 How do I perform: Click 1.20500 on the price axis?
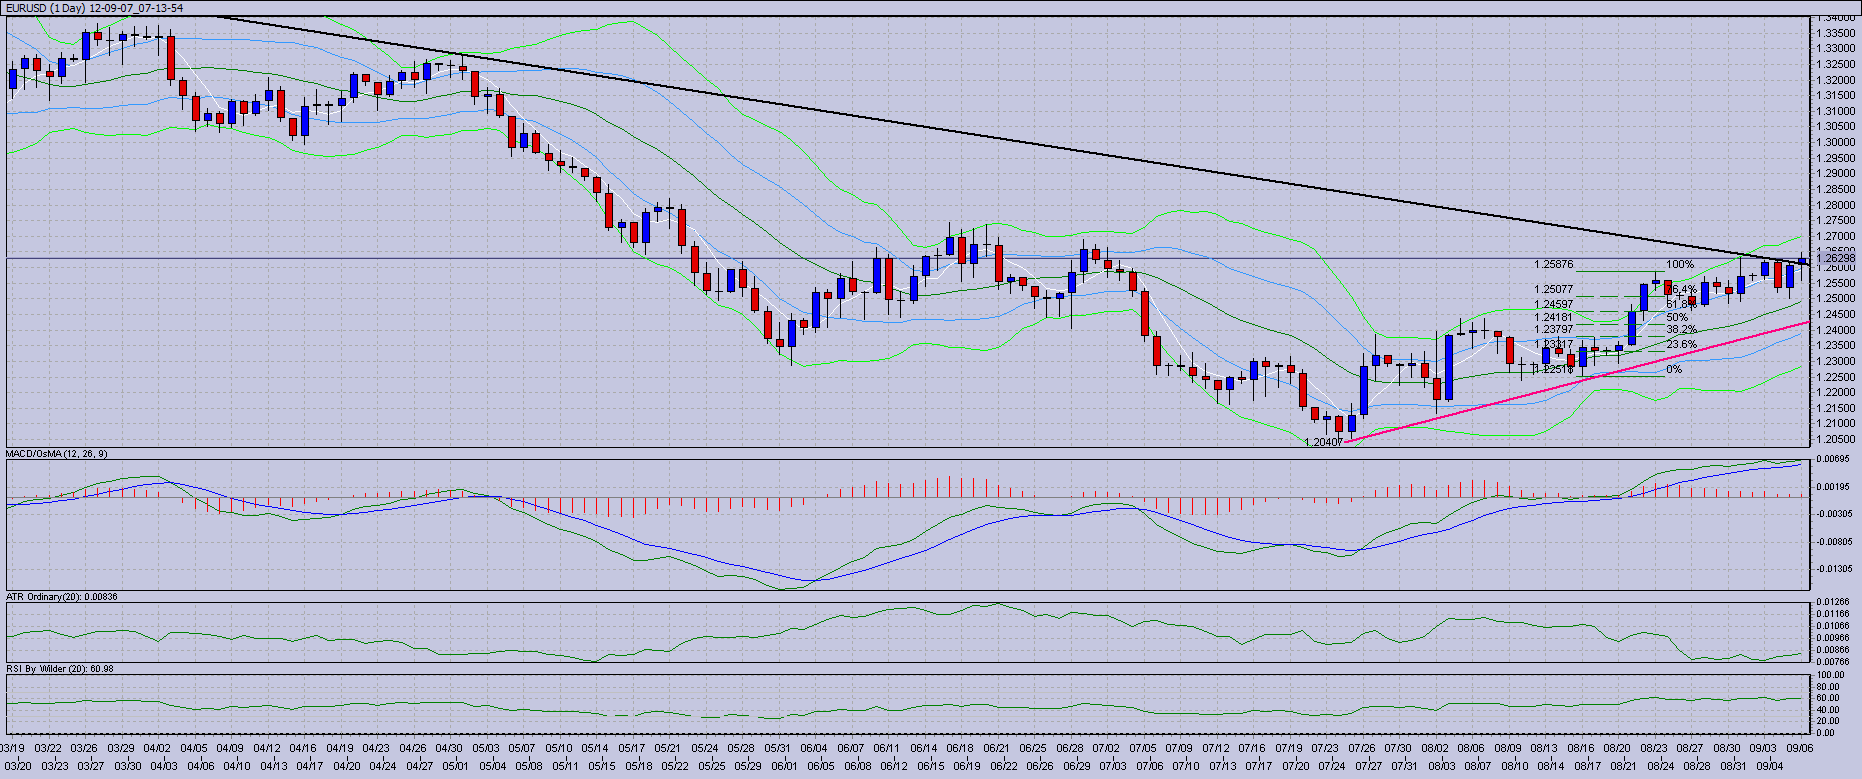point(1836,440)
